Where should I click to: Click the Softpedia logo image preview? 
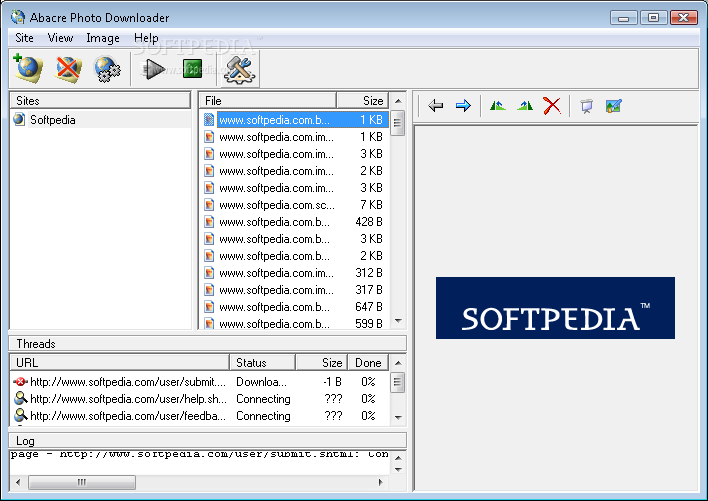point(555,308)
